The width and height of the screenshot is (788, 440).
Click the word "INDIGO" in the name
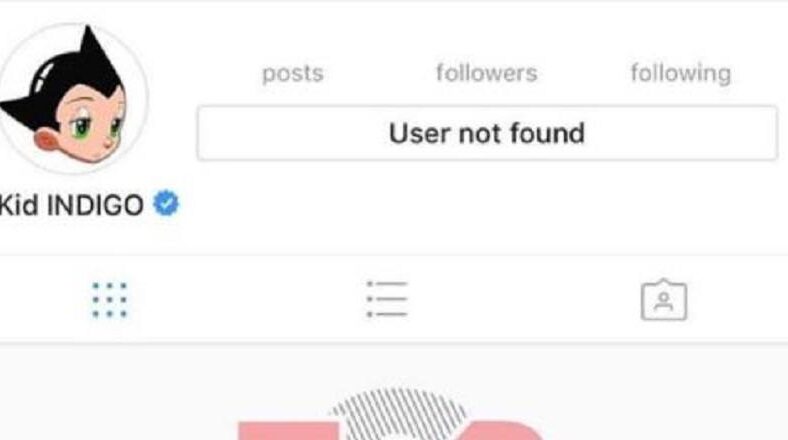click(x=95, y=205)
